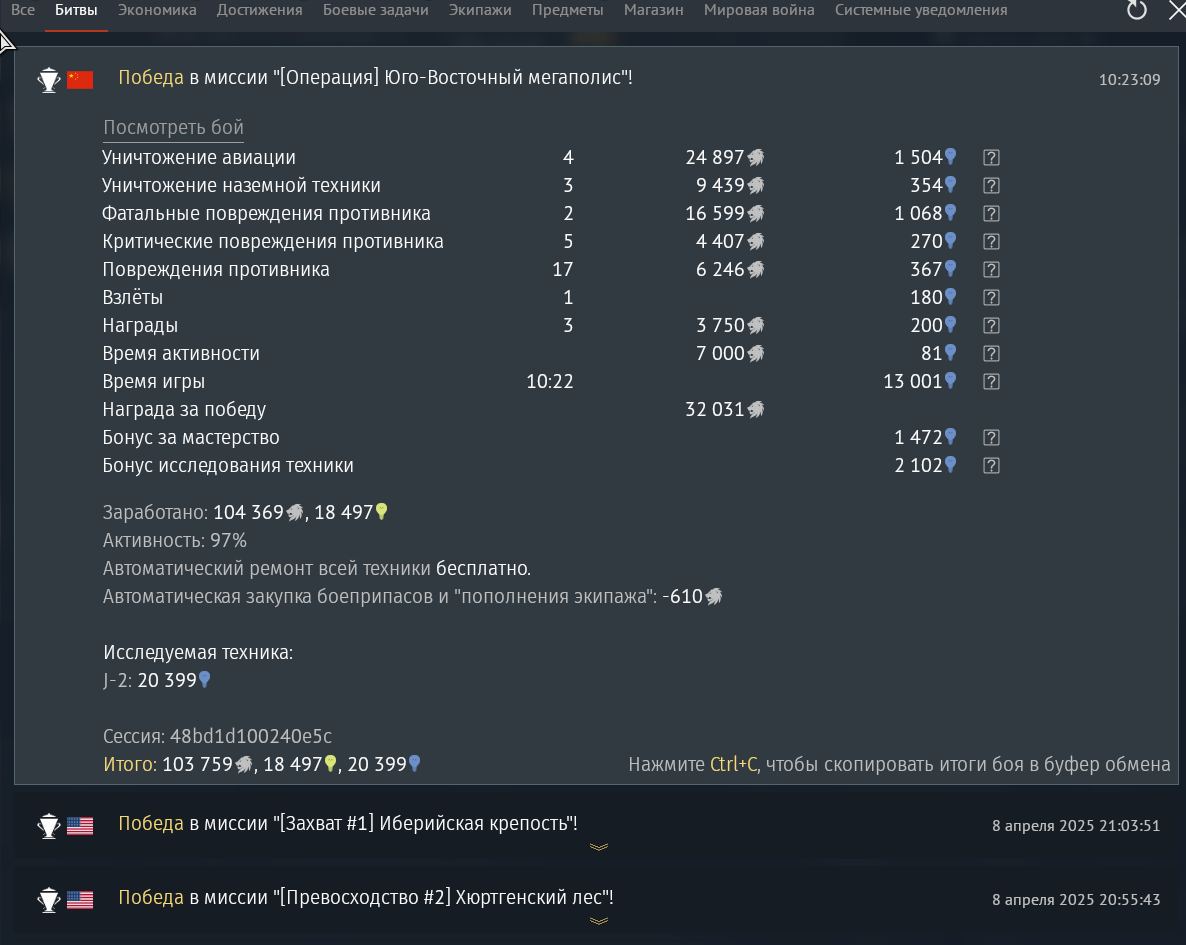
Task: Click the Время игры 10:22 value
Action: coord(549,381)
